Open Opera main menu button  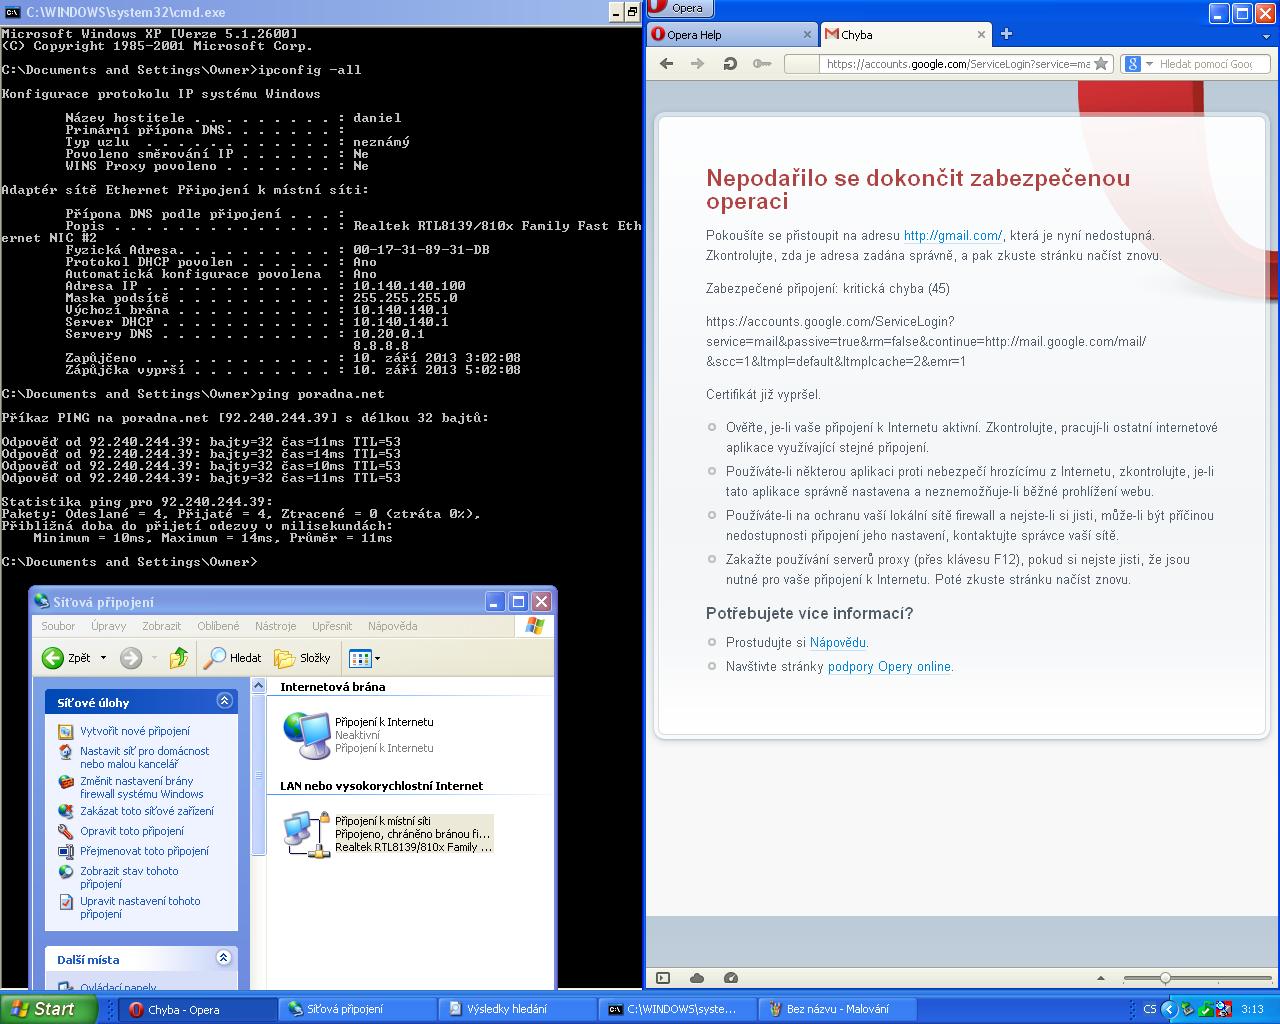point(679,8)
